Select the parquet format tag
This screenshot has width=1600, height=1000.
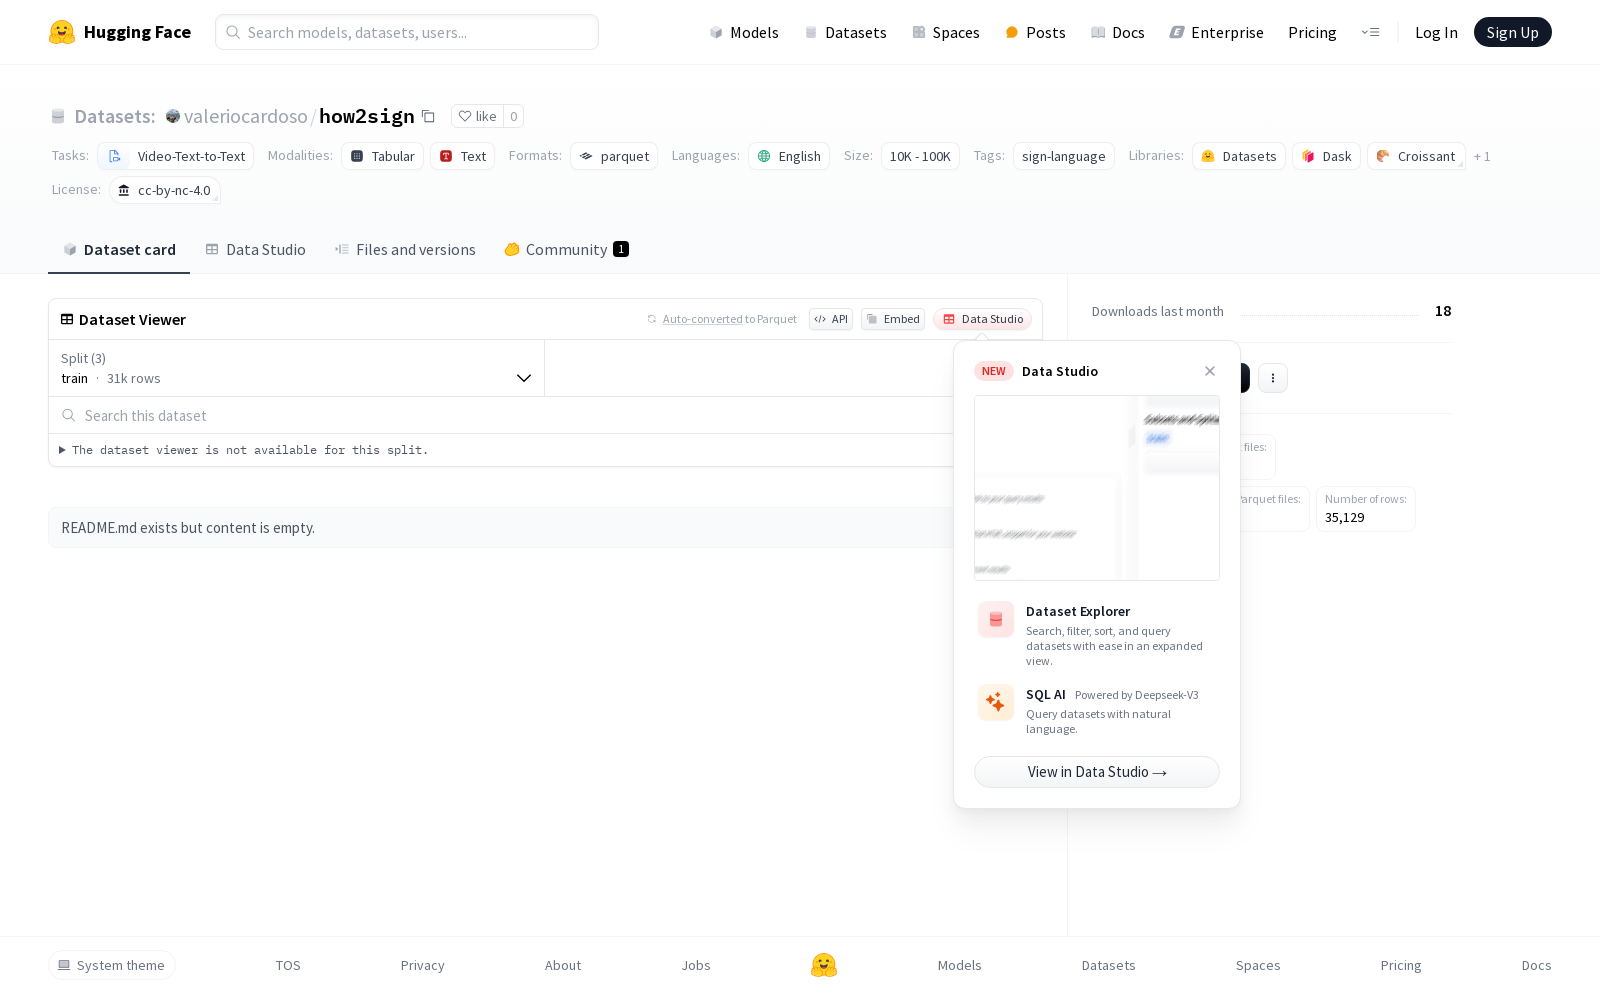[x=614, y=156]
